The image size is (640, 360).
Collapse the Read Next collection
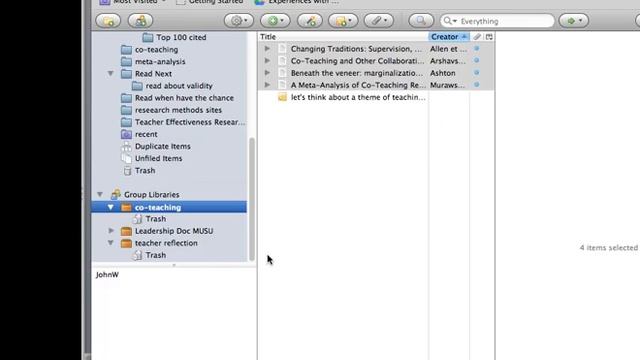[110, 73]
